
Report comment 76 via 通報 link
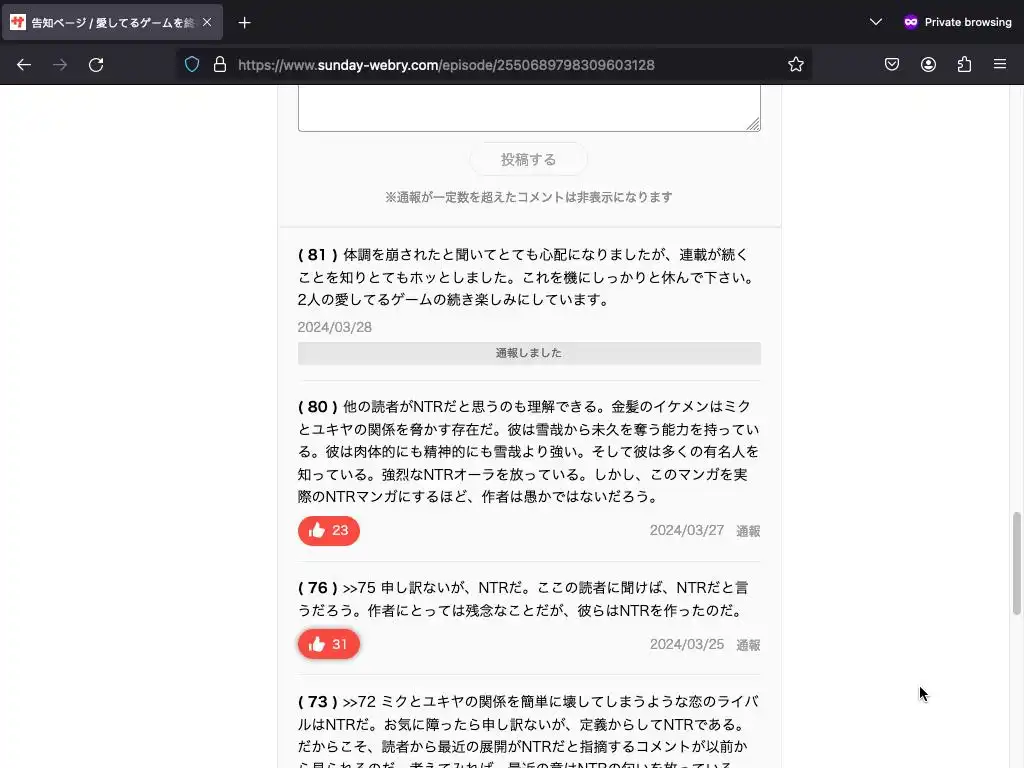[748, 645]
